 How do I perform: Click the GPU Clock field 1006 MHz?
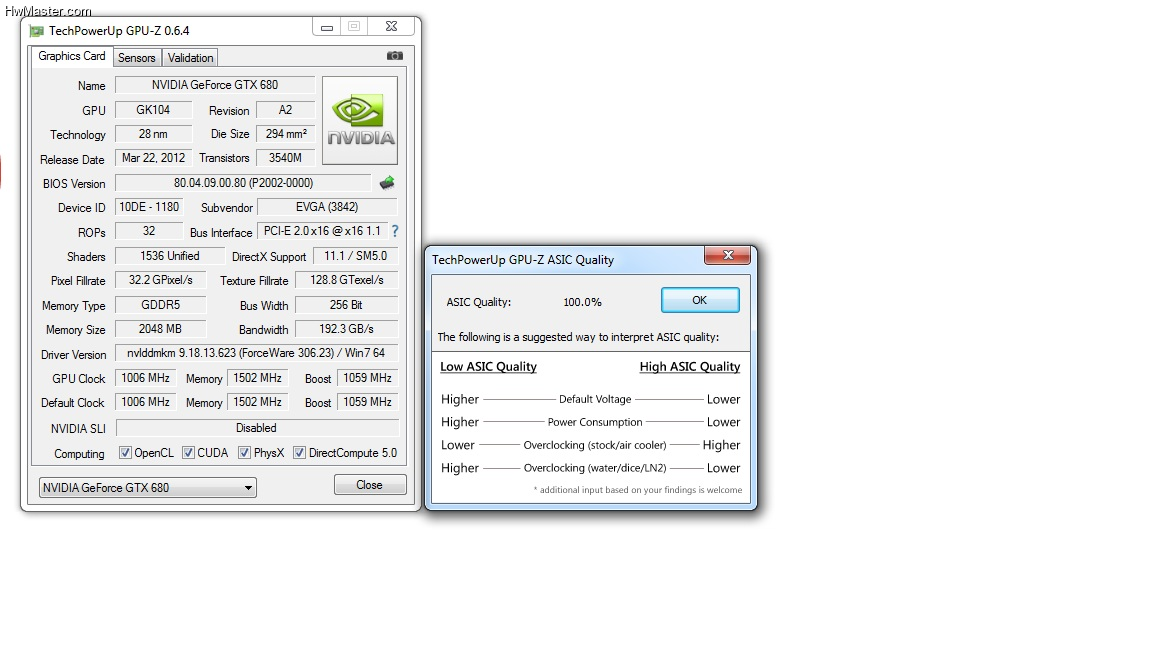pos(145,378)
